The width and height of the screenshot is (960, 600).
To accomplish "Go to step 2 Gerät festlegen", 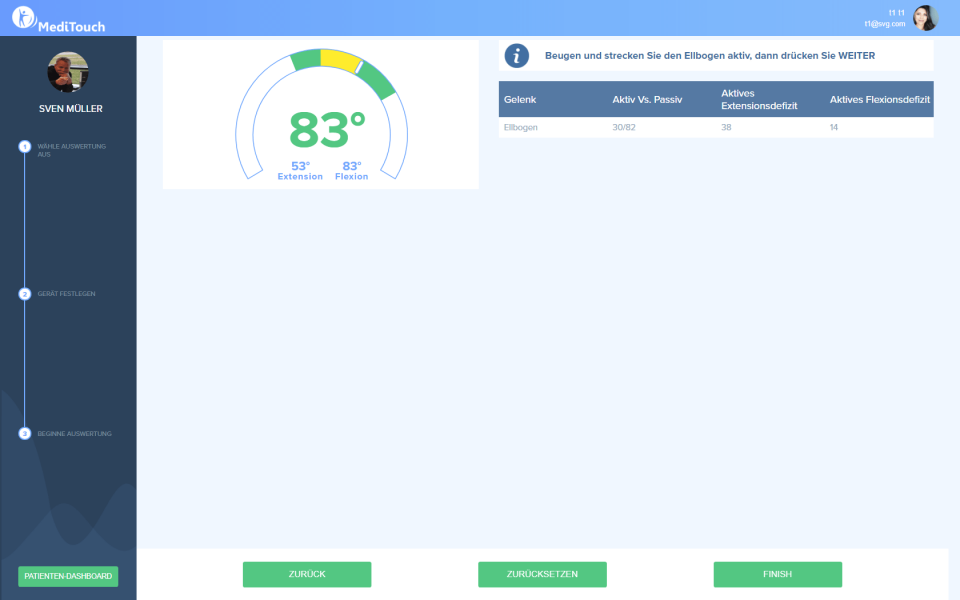I will tap(25, 294).
